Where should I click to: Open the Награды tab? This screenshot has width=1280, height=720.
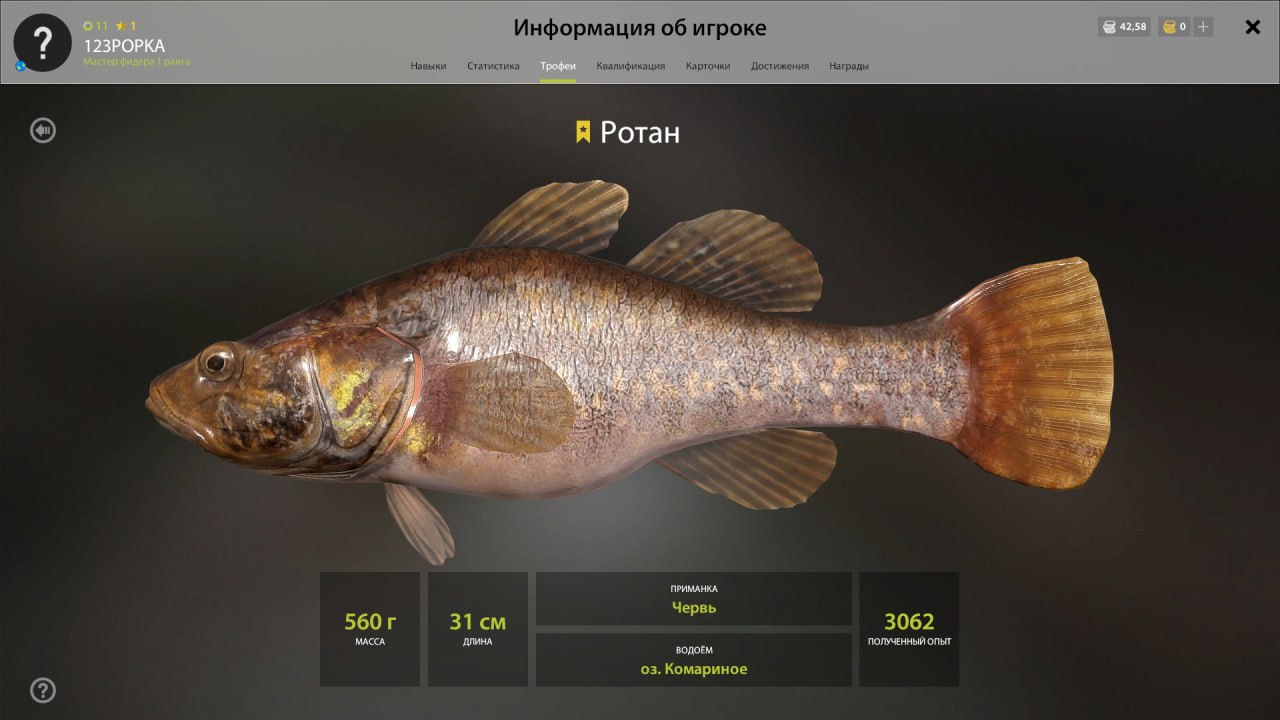[849, 66]
